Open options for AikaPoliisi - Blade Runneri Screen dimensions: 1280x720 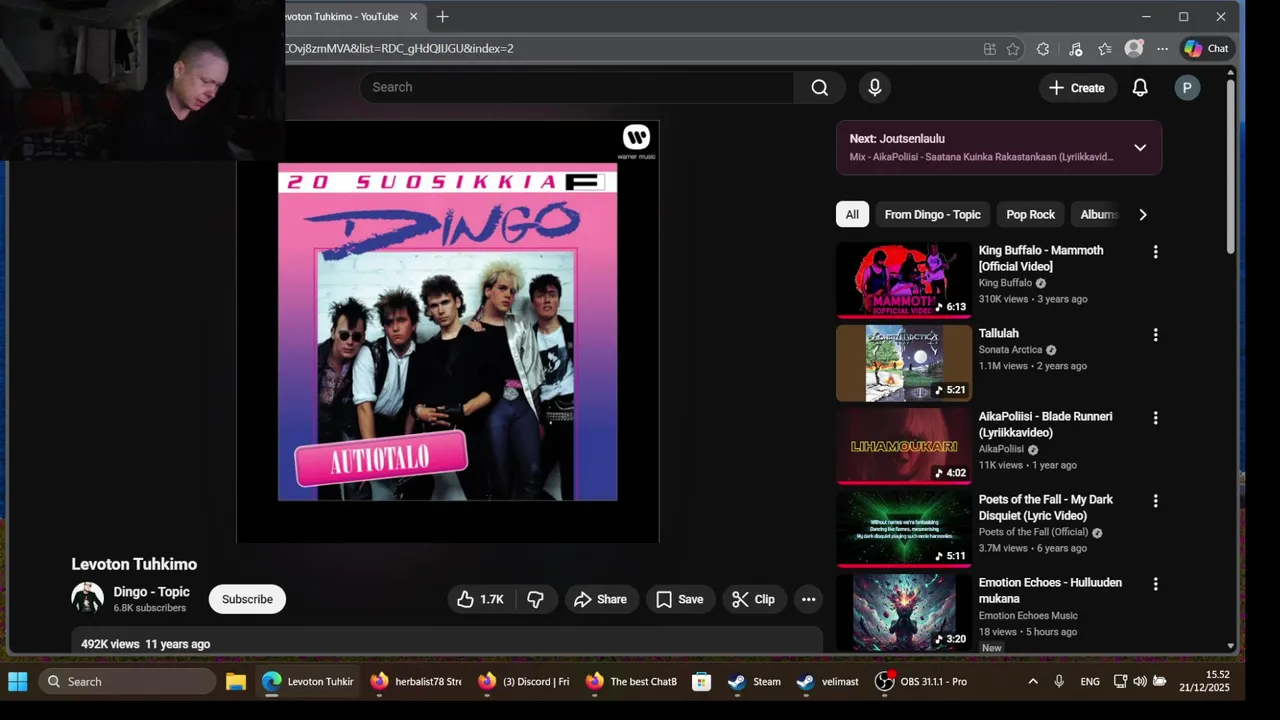pos(1155,418)
